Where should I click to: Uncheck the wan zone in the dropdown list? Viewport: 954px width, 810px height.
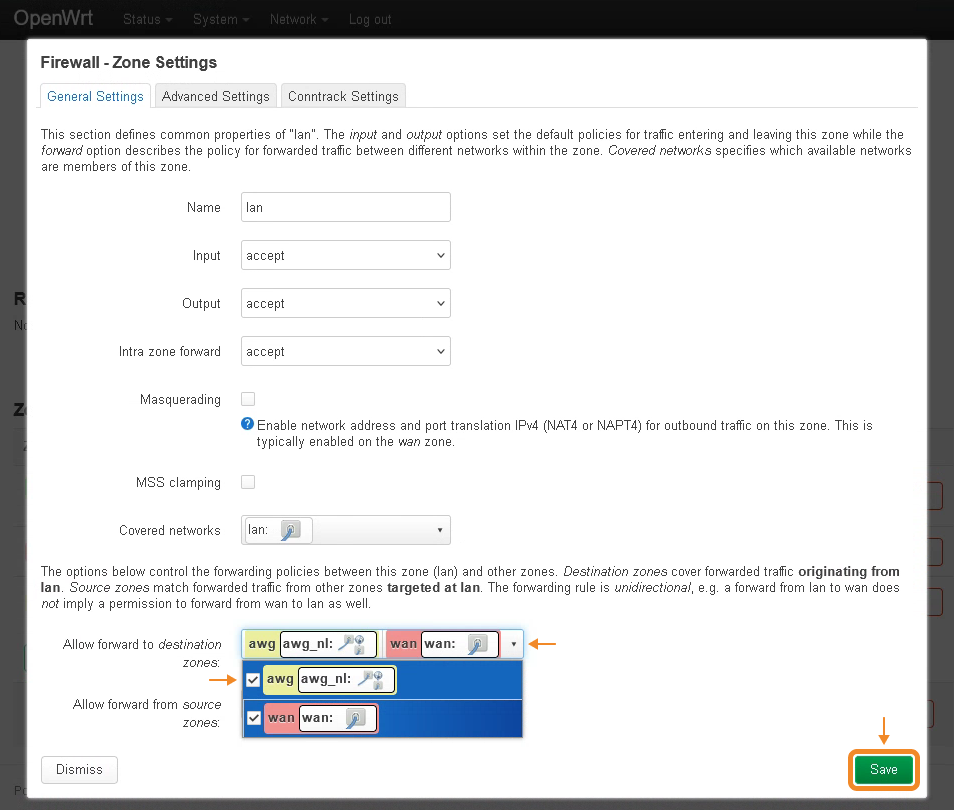click(x=254, y=718)
